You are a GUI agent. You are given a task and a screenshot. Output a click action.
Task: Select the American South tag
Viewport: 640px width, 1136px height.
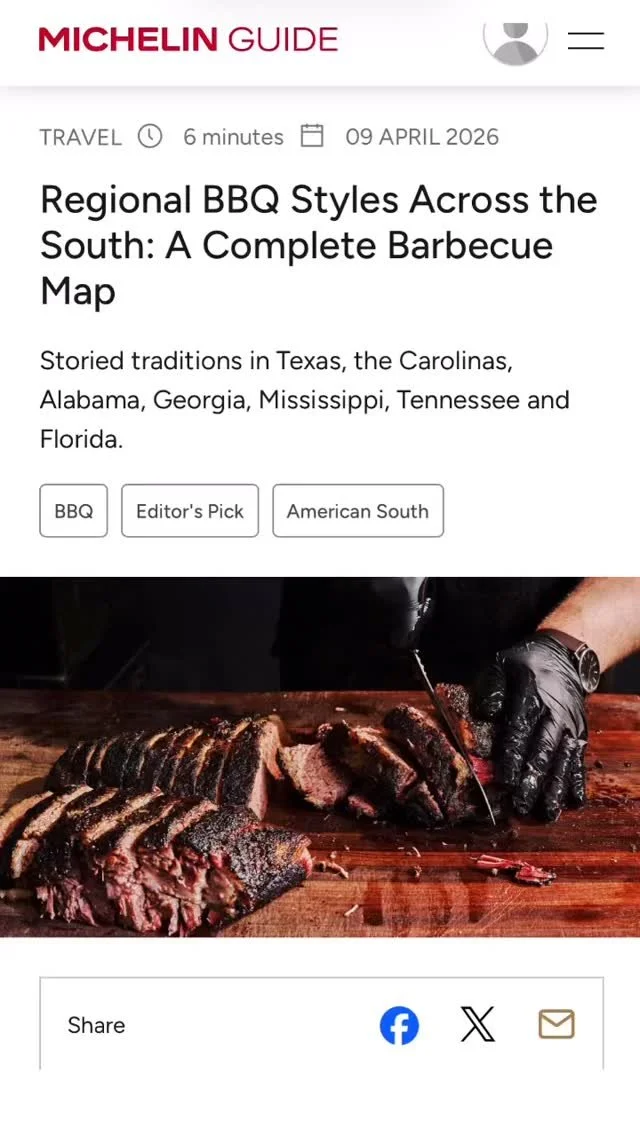pos(358,511)
